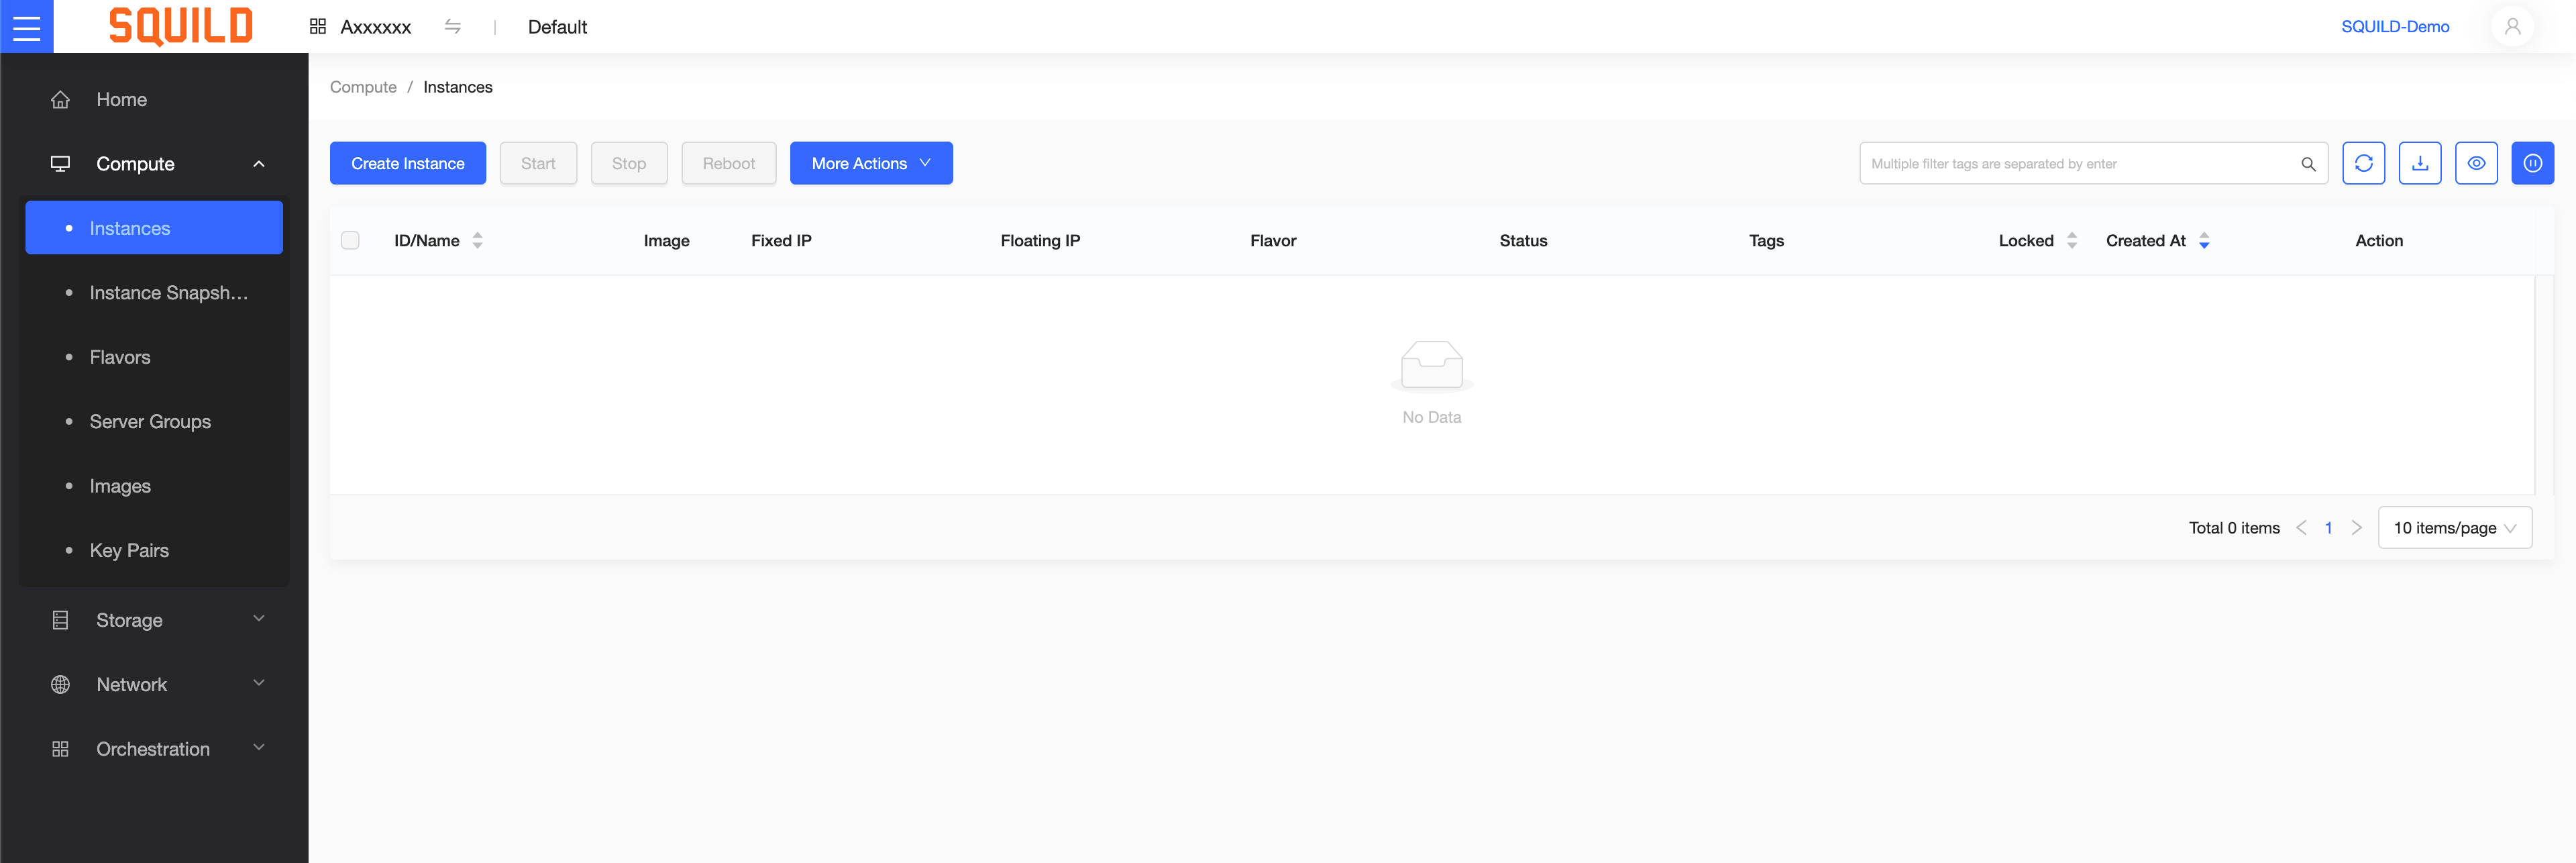Focus the filter tags search field
This screenshot has height=863, width=2576.
(2080, 164)
